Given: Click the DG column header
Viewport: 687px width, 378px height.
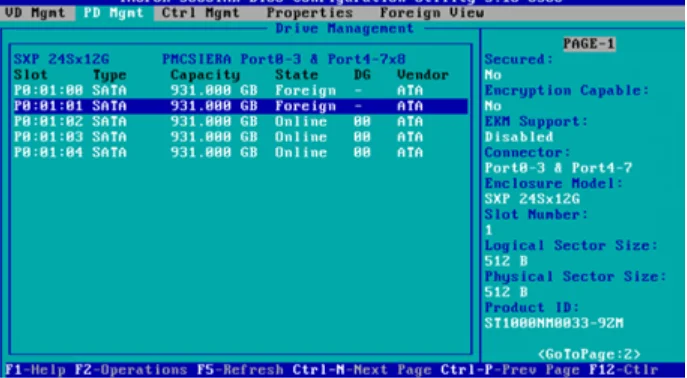Looking at the screenshot, I should (x=362, y=75).
